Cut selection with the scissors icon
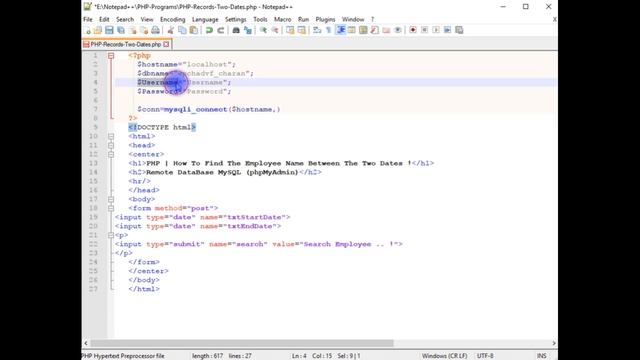640x360 pixels. 171,30
